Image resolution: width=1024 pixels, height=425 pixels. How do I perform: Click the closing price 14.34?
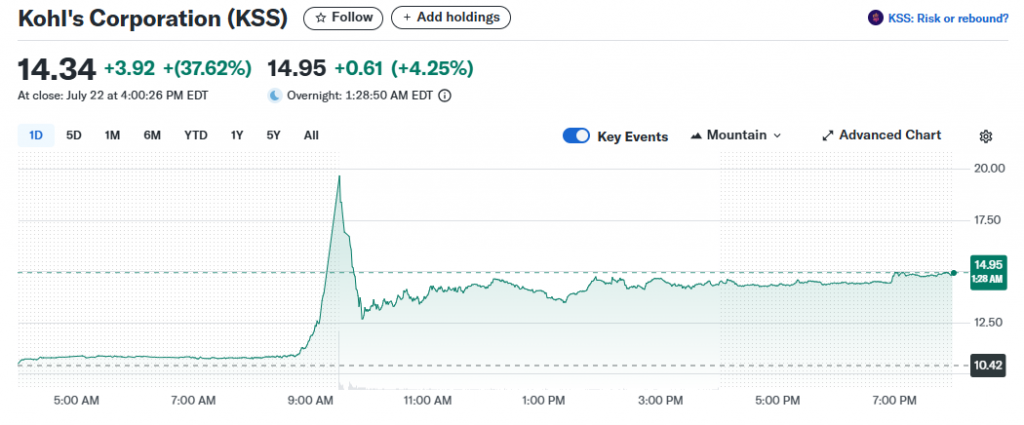(x=57, y=69)
